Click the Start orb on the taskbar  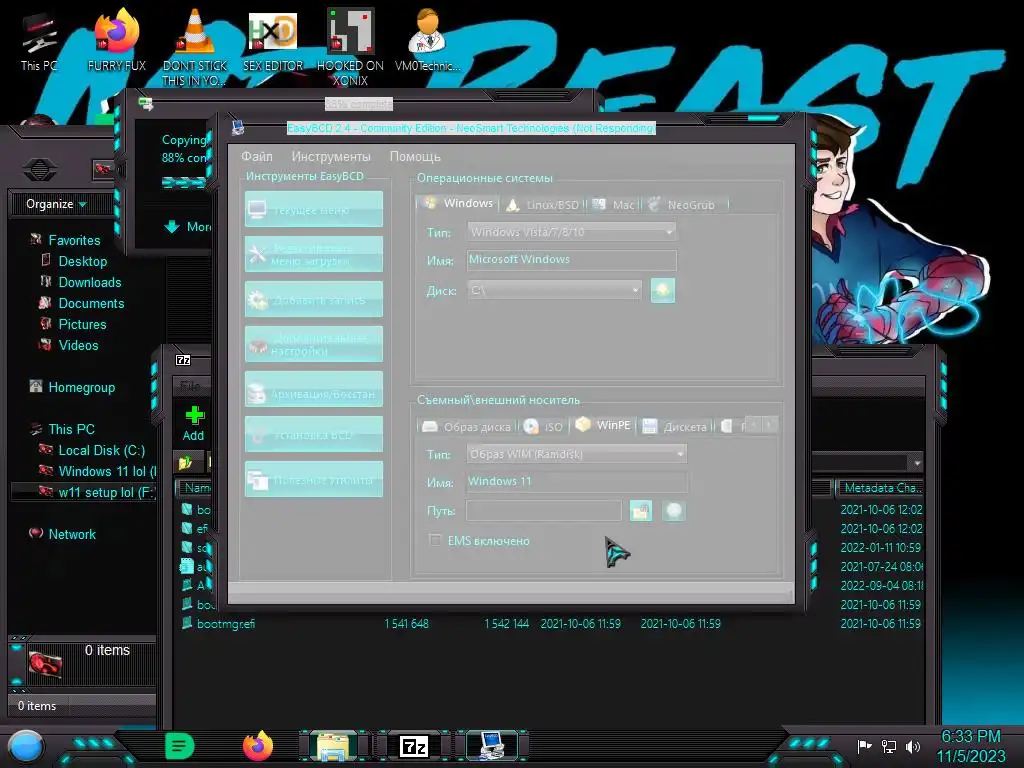tap(26, 746)
